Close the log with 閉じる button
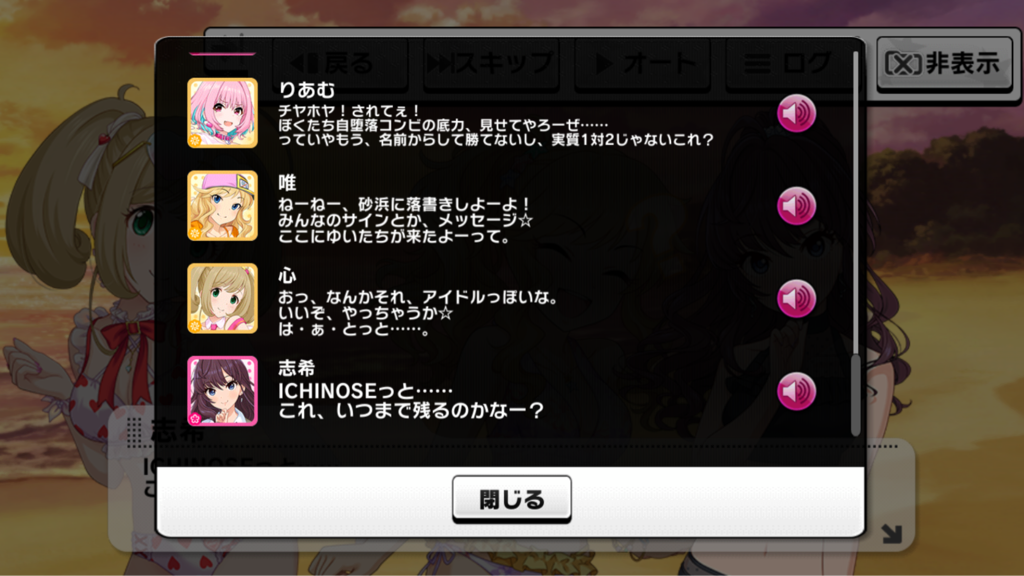The image size is (1024, 576). [x=512, y=500]
